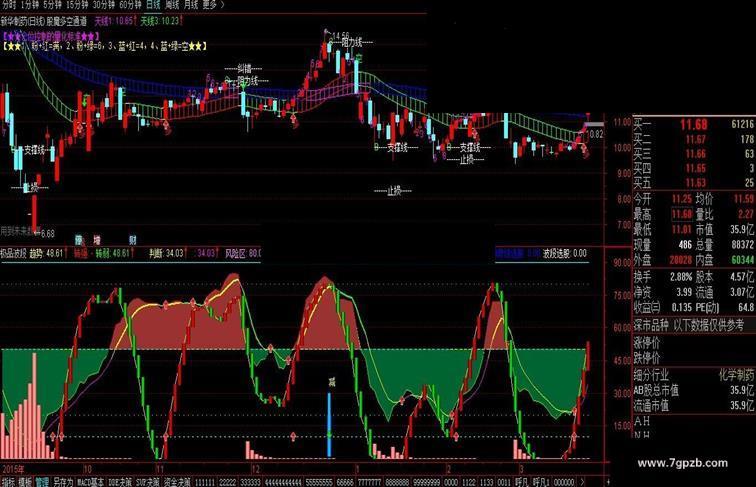
Task: Click the 财 event marker under chart
Action: click(133, 240)
